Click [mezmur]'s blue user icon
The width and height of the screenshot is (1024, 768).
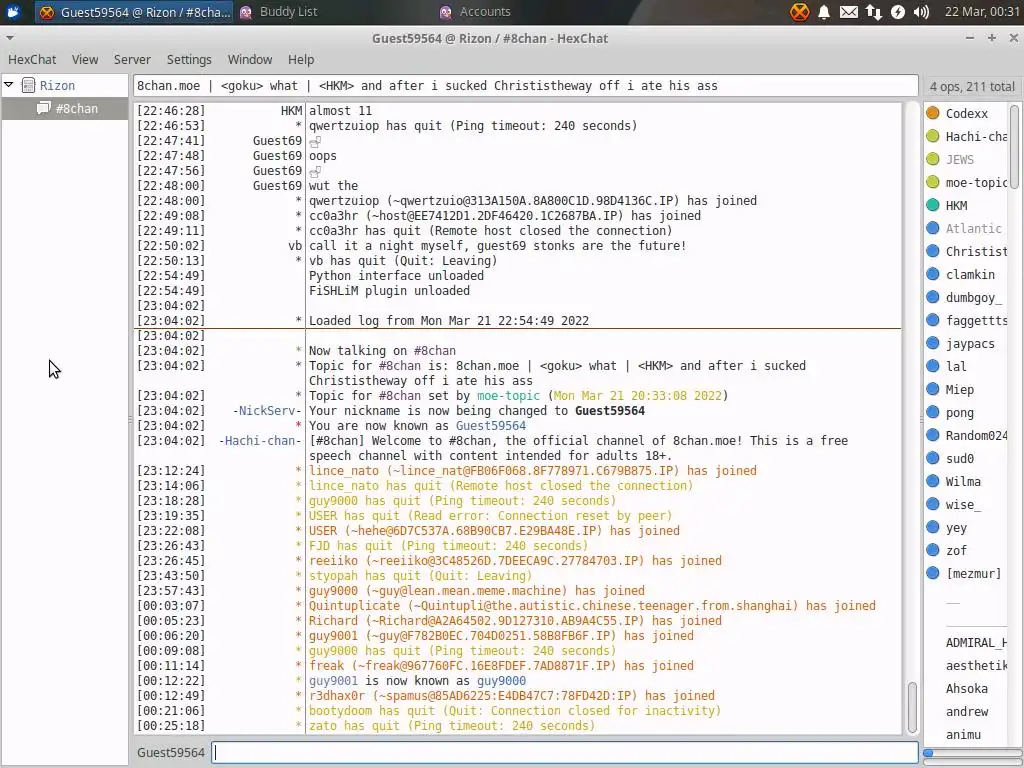pyautogui.click(x=933, y=573)
